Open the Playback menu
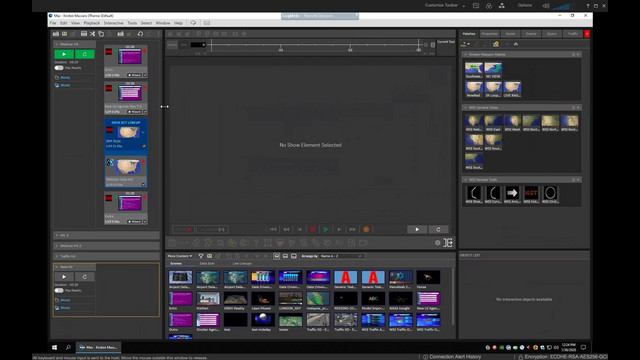The width and height of the screenshot is (640, 360). [x=91, y=23]
